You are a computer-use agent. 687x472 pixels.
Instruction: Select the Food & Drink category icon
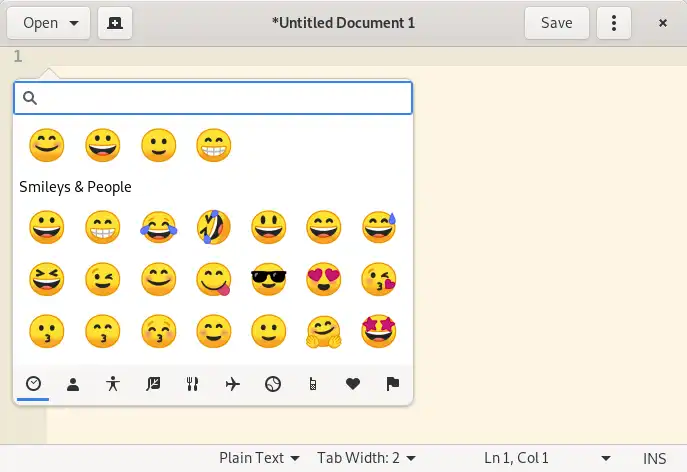click(193, 384)
